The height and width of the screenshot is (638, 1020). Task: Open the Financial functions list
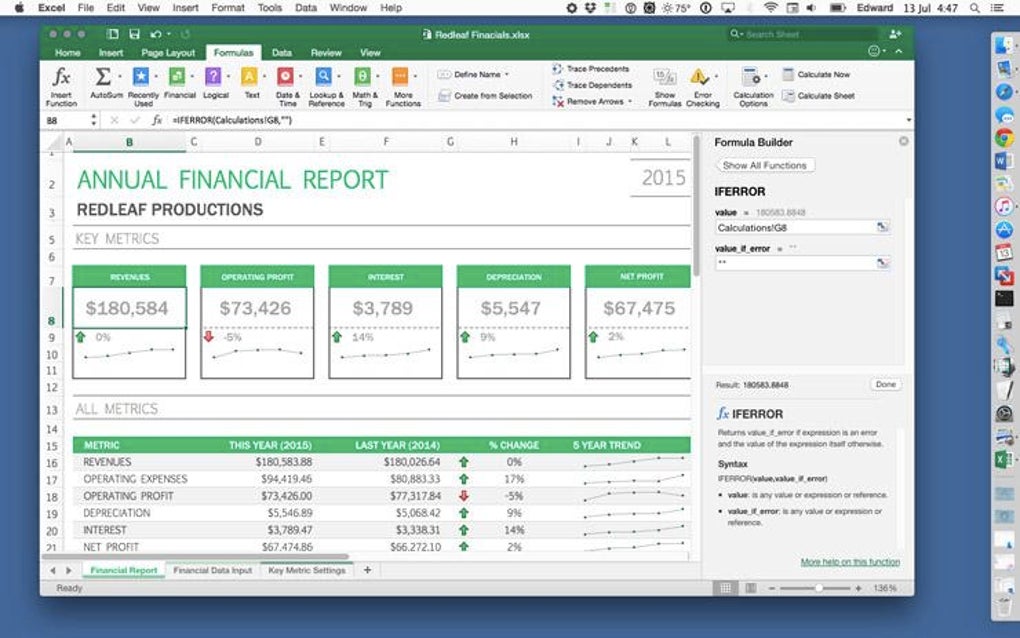click(176, 77)
